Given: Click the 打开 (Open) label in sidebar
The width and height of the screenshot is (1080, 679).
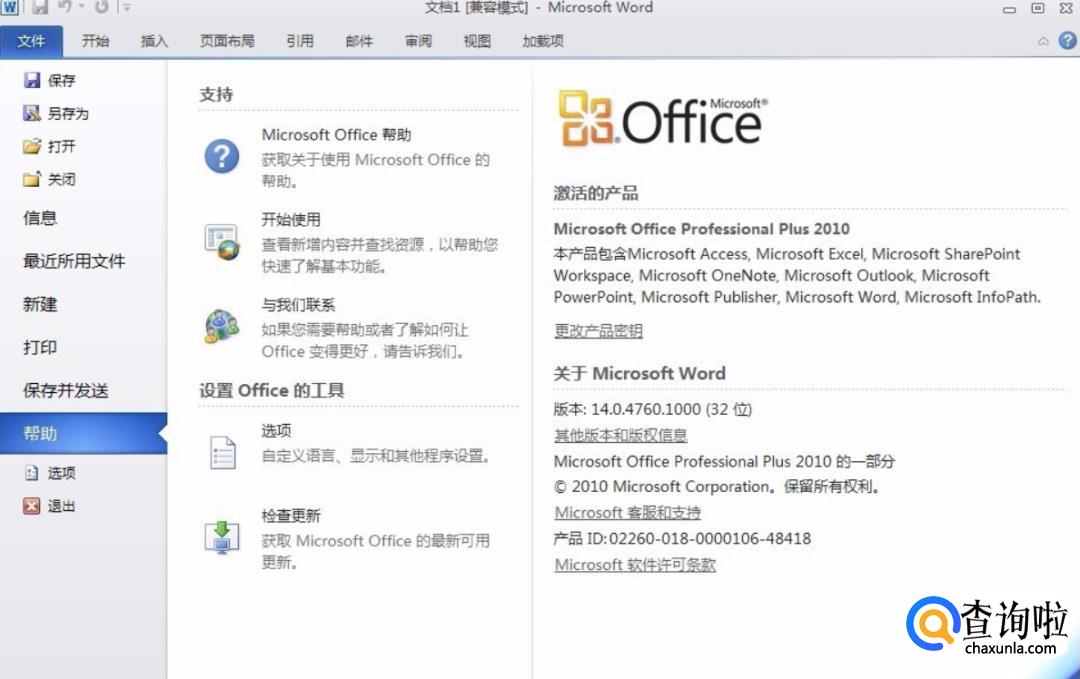Looking at the screenshot, I should [61, 147].
